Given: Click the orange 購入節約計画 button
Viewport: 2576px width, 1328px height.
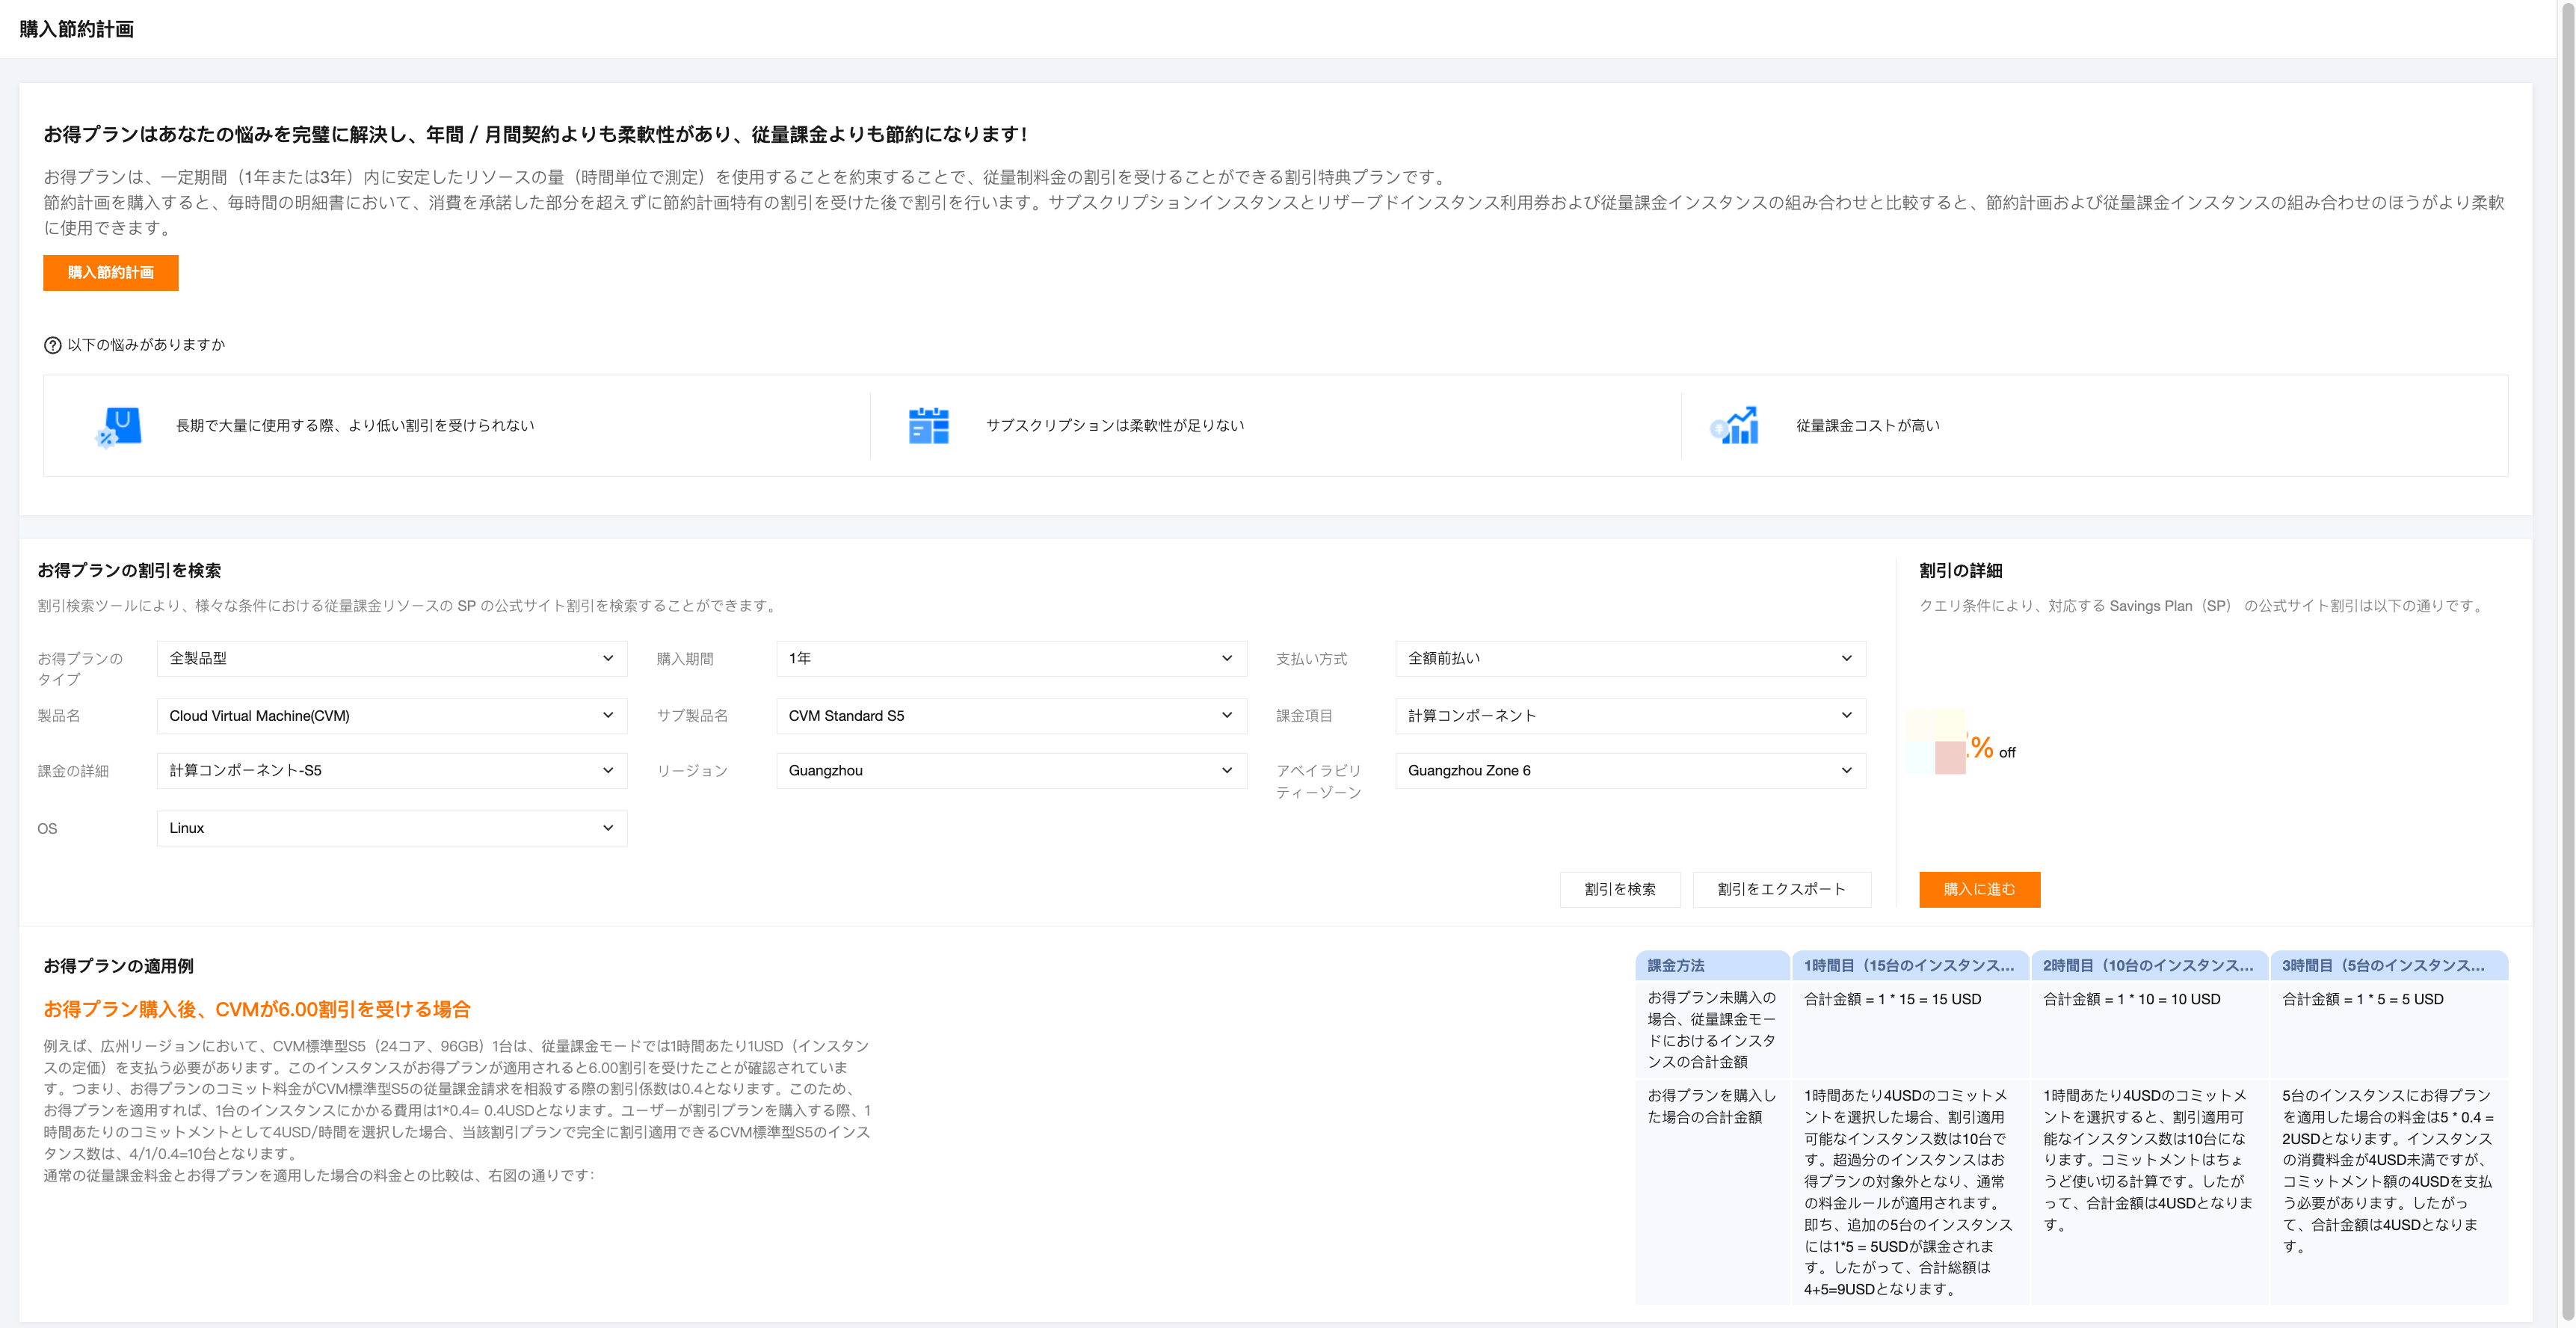Looking at the screenshot, I should [110, 273].
